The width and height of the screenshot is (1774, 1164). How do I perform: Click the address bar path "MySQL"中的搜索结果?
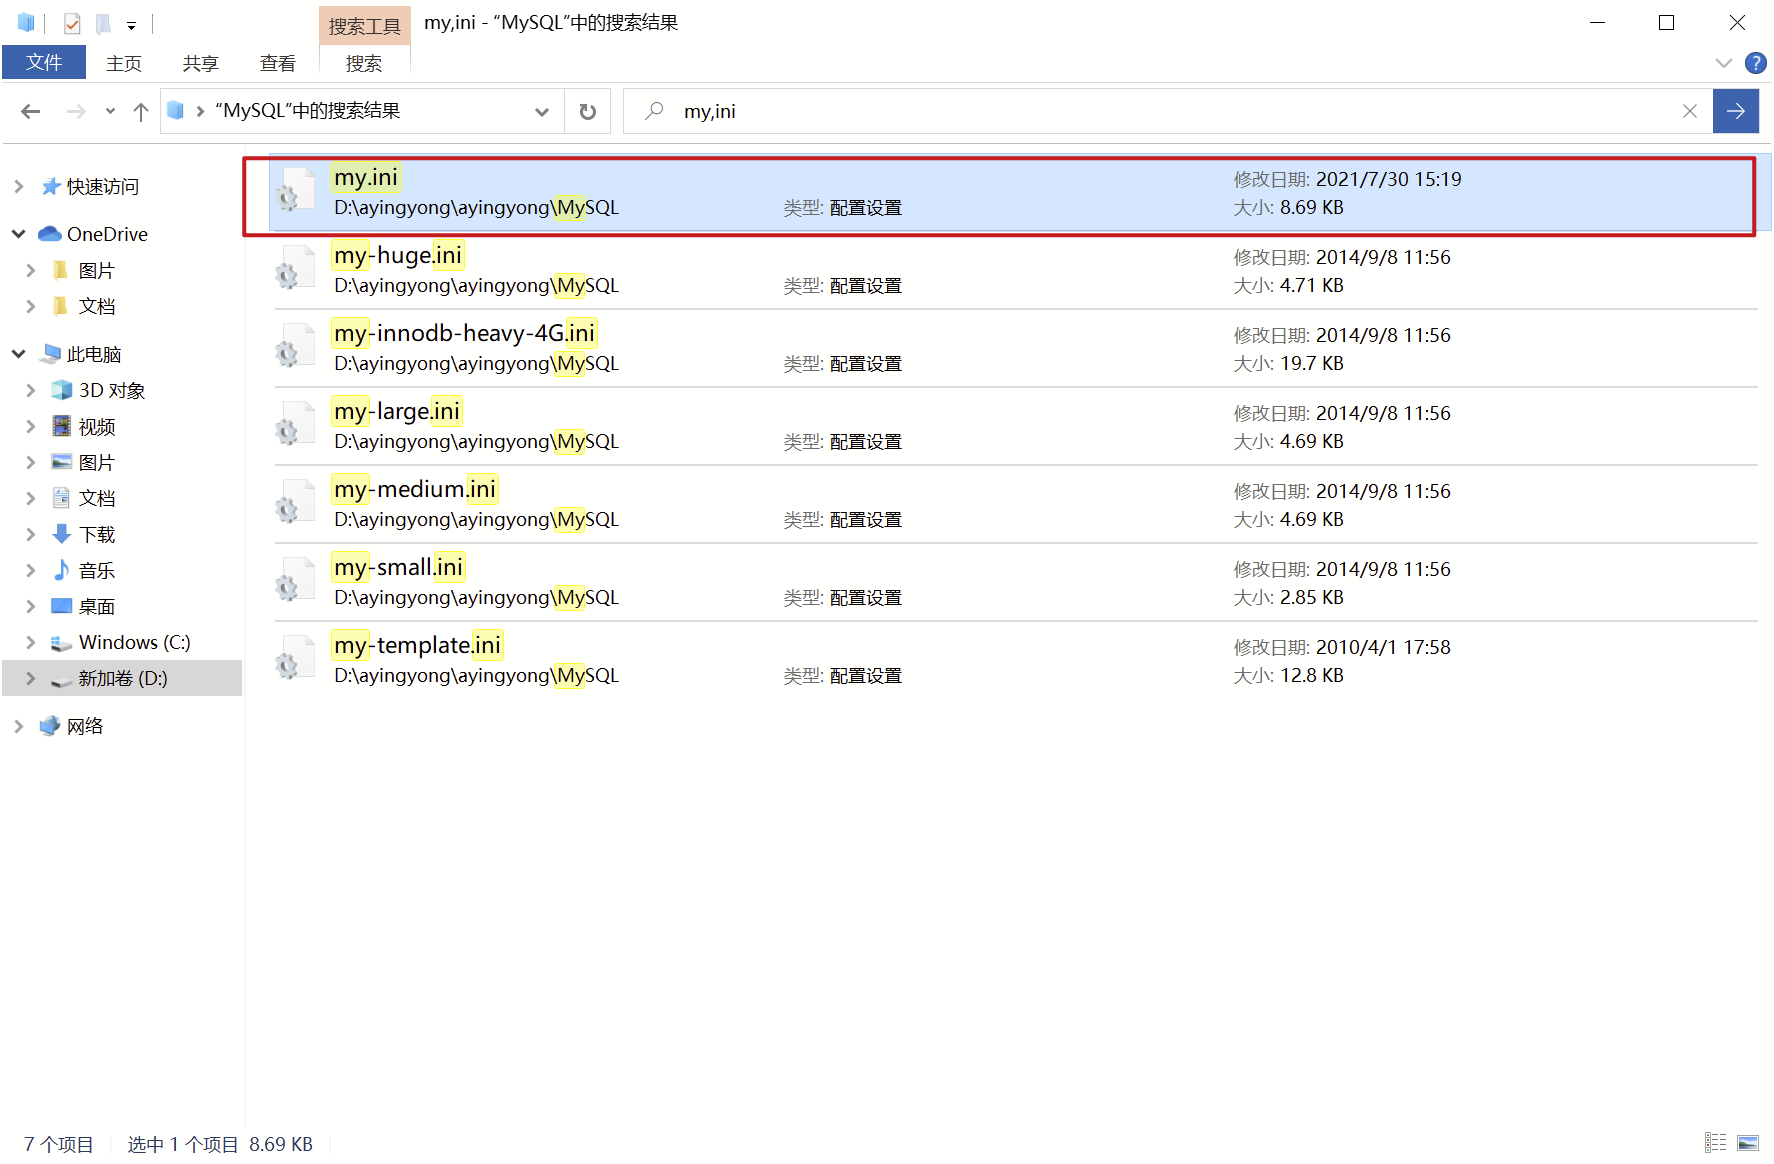click(308, 111)
